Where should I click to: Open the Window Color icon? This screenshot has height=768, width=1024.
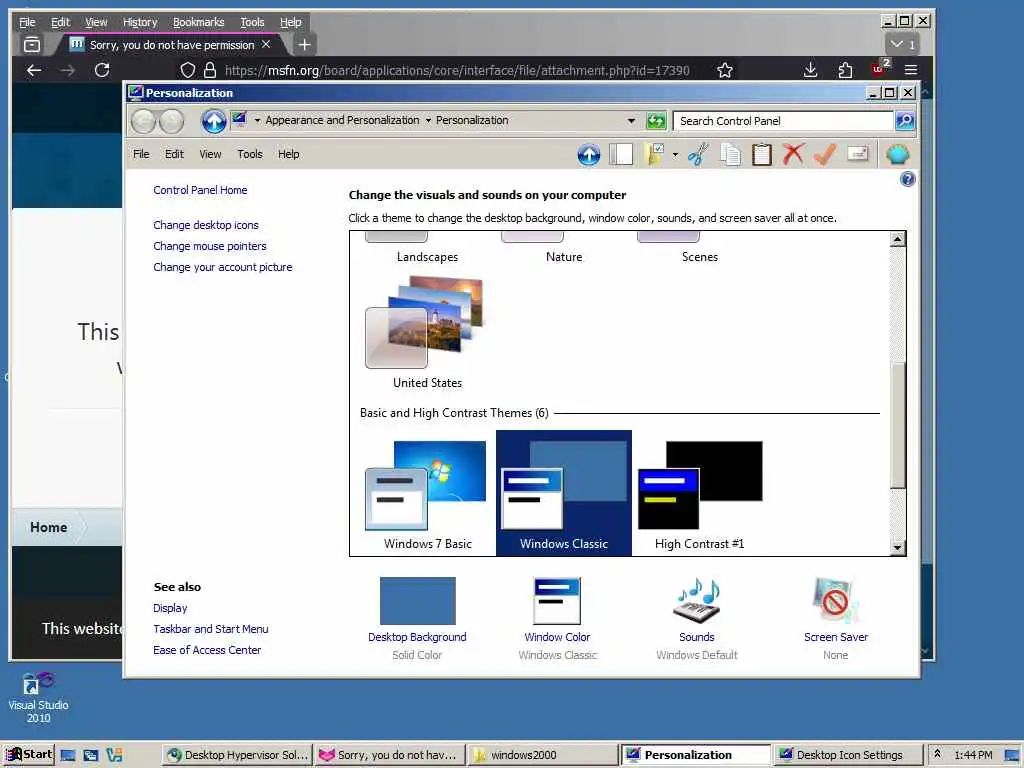(x=557, y=601)
